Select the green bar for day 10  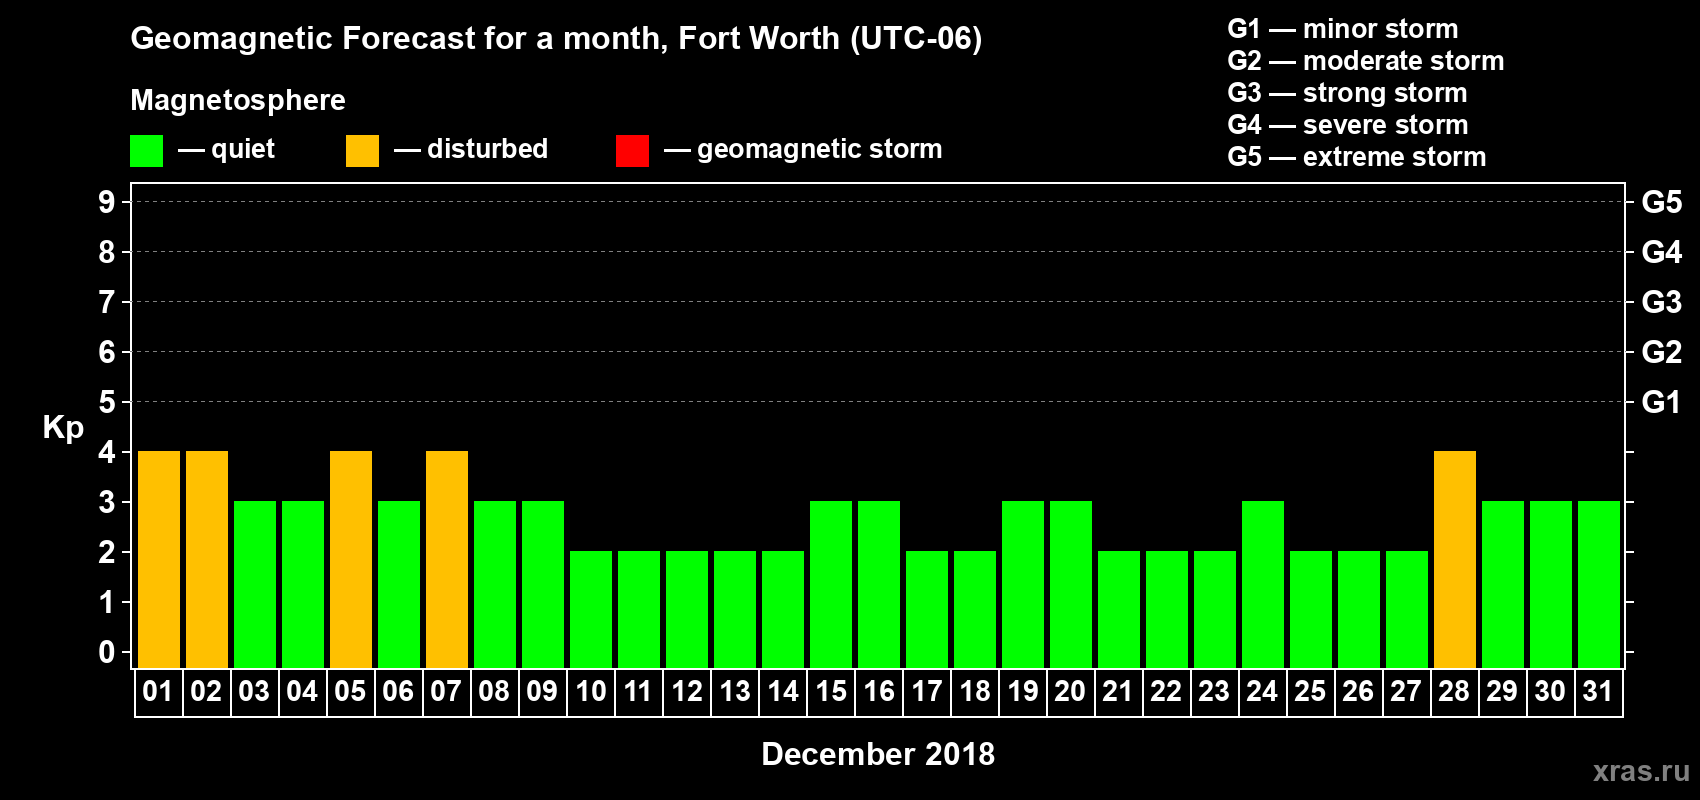pyautogui.click(x=591, y=609)
